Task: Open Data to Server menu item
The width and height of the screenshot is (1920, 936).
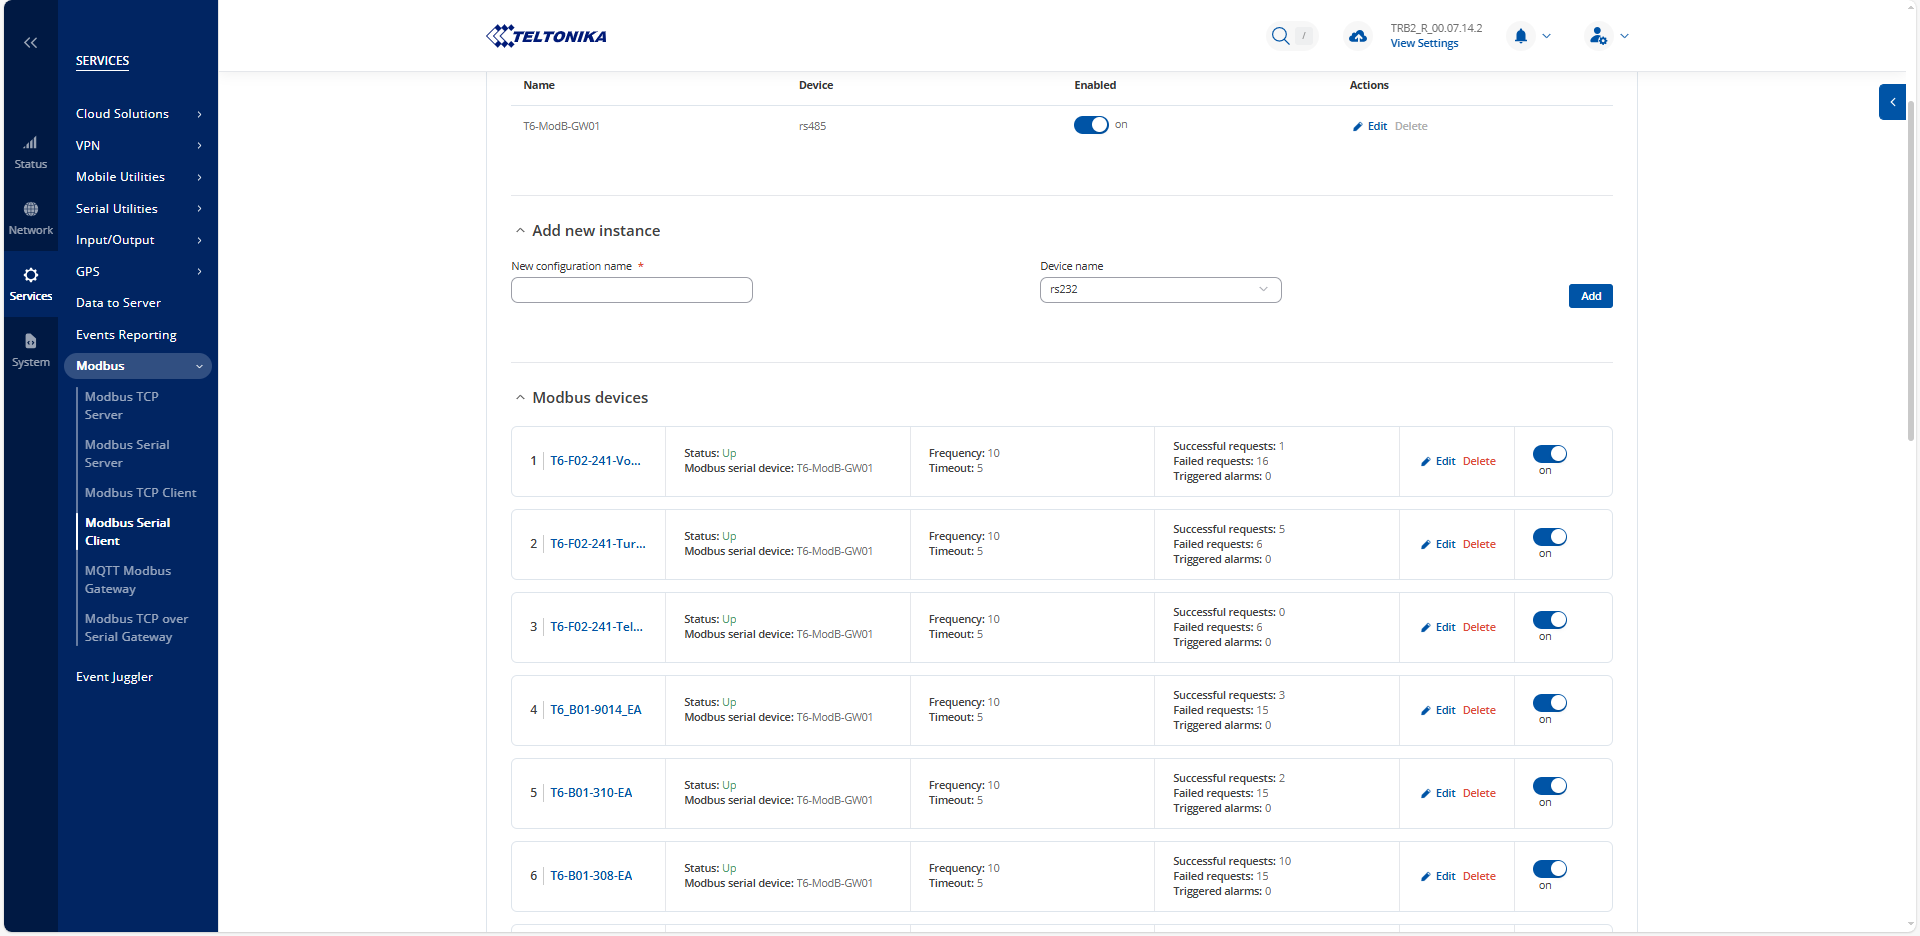Action: pyautogui.click(x=118, y=303)
